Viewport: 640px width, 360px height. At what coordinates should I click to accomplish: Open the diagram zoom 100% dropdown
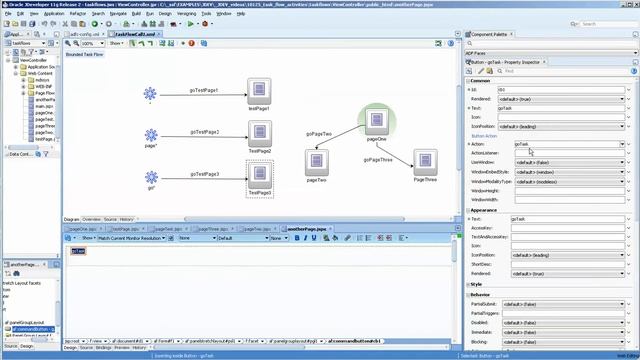[102, 43]
